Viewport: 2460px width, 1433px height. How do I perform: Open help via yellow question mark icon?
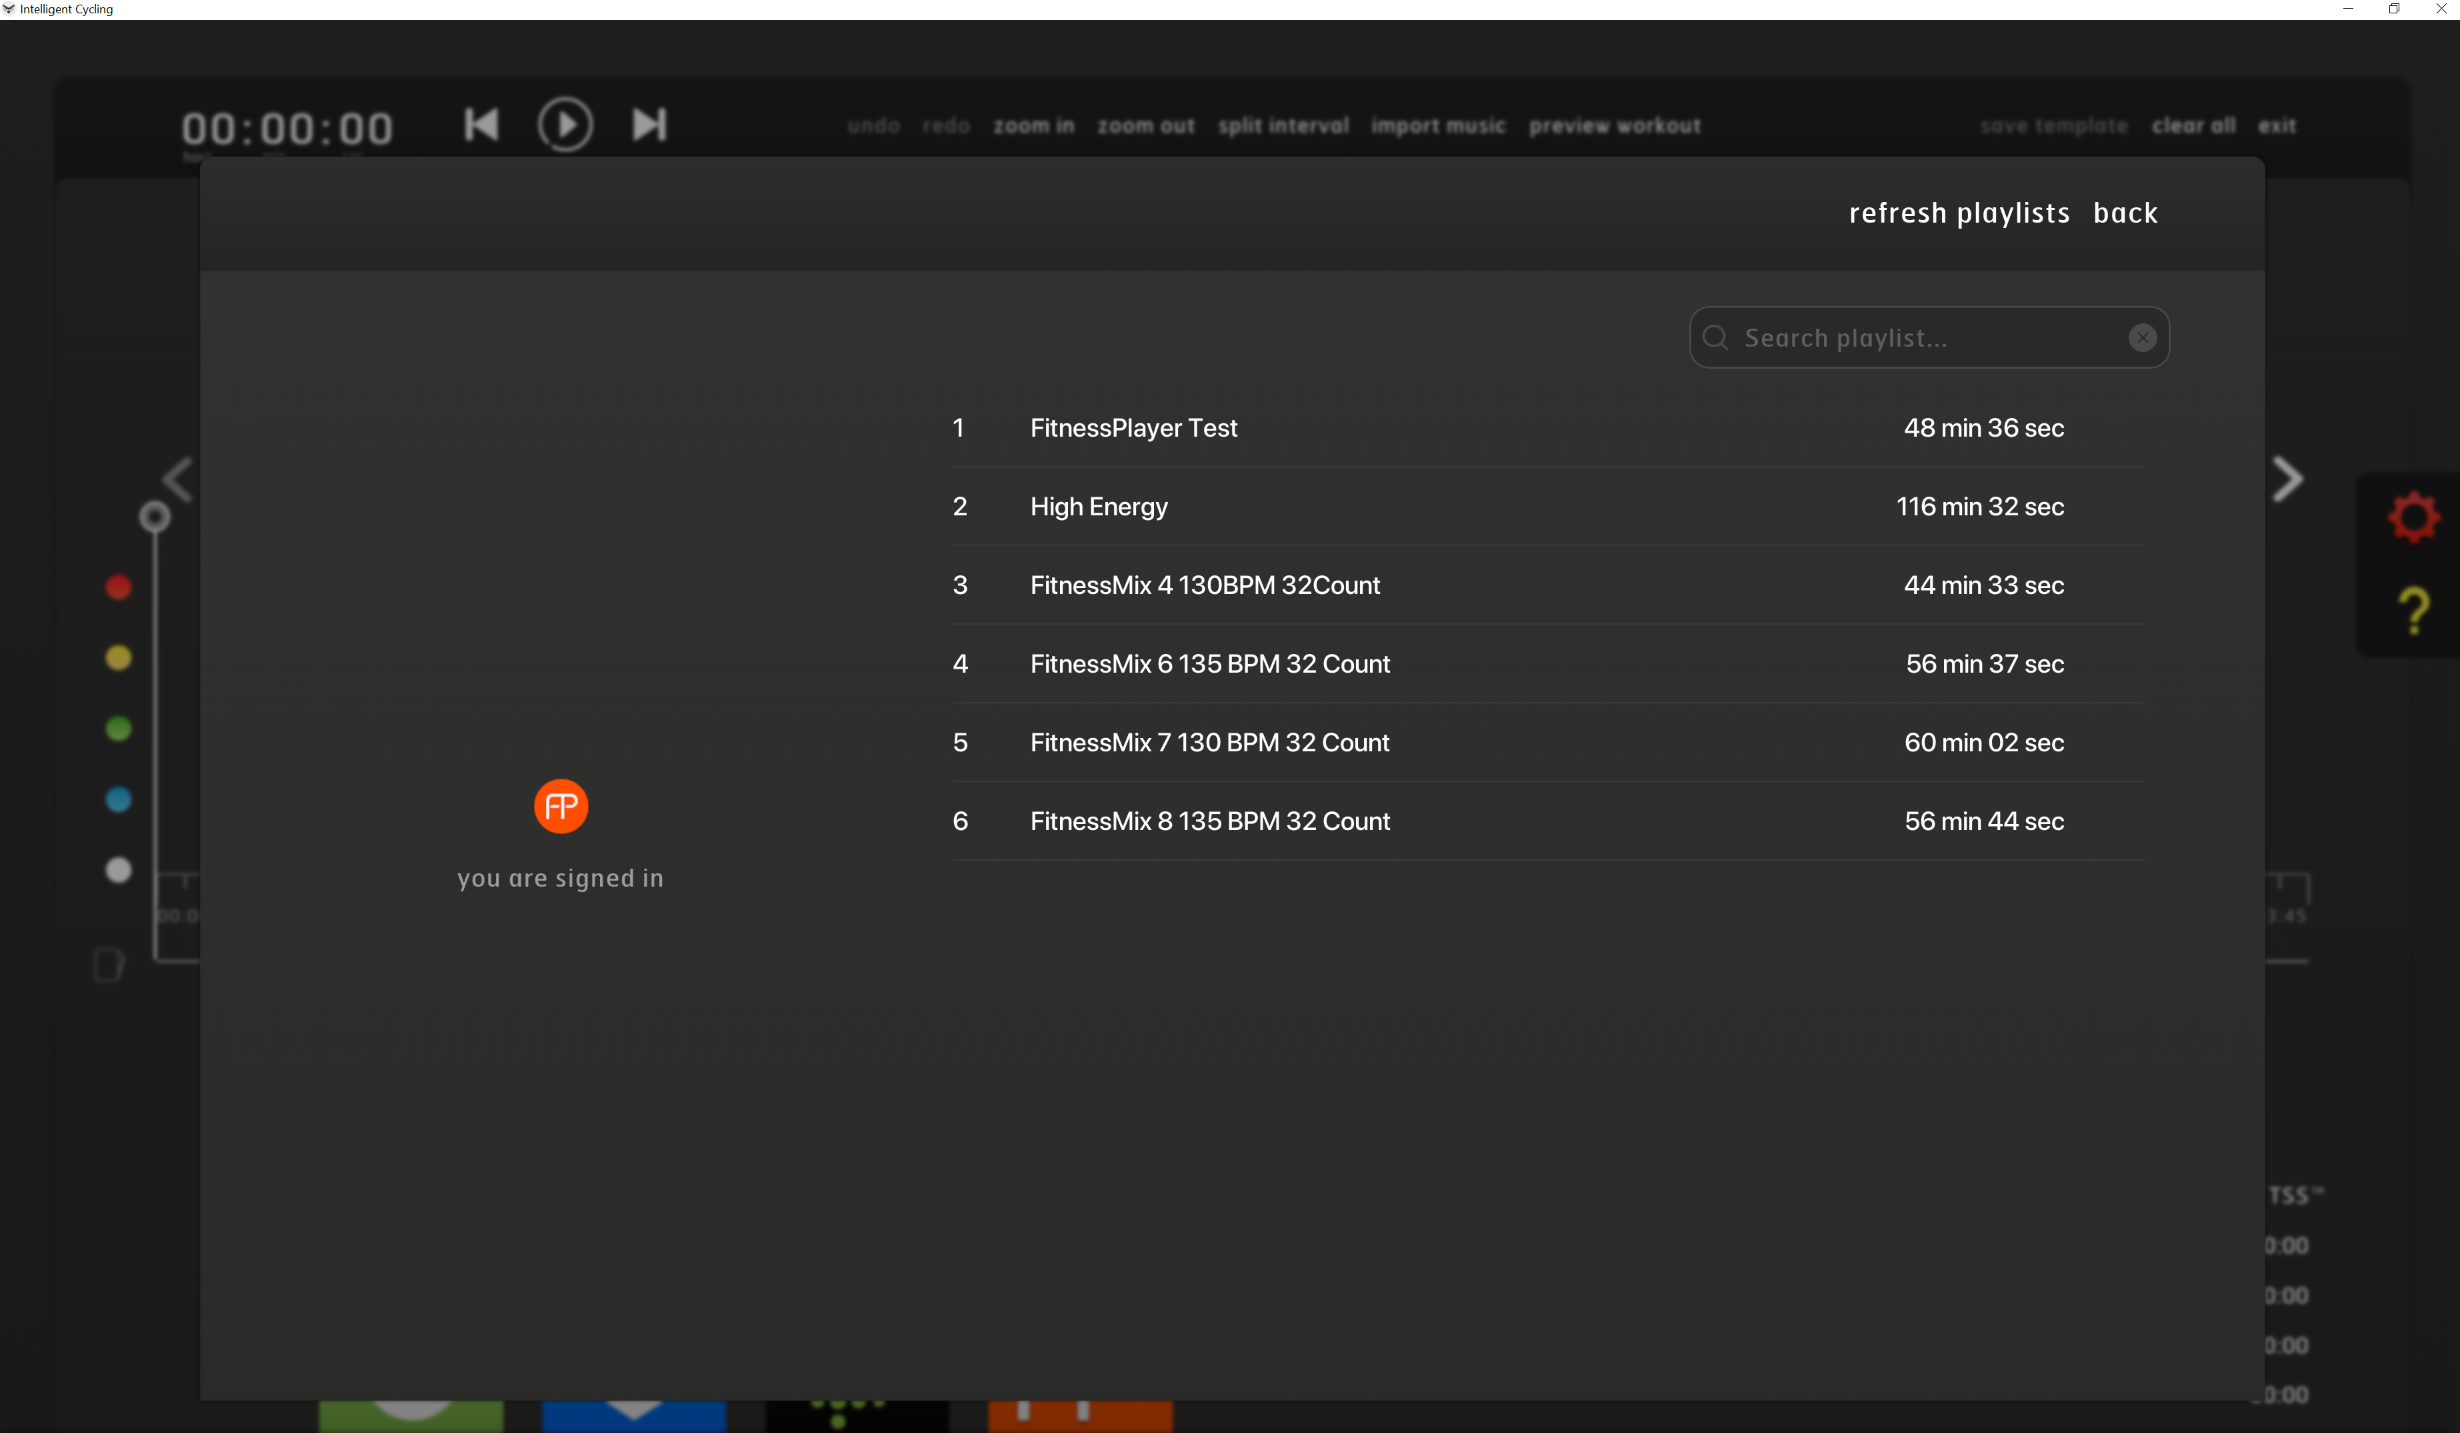pyautogui.click(x=2414, y=611)
